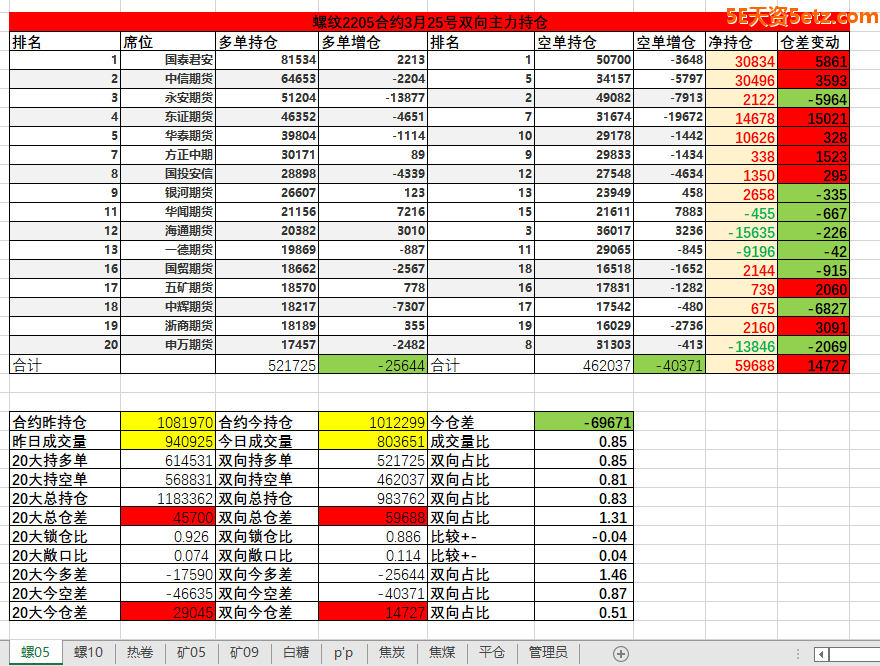Switch to the 矿09 sheet tab

[244, 653]
